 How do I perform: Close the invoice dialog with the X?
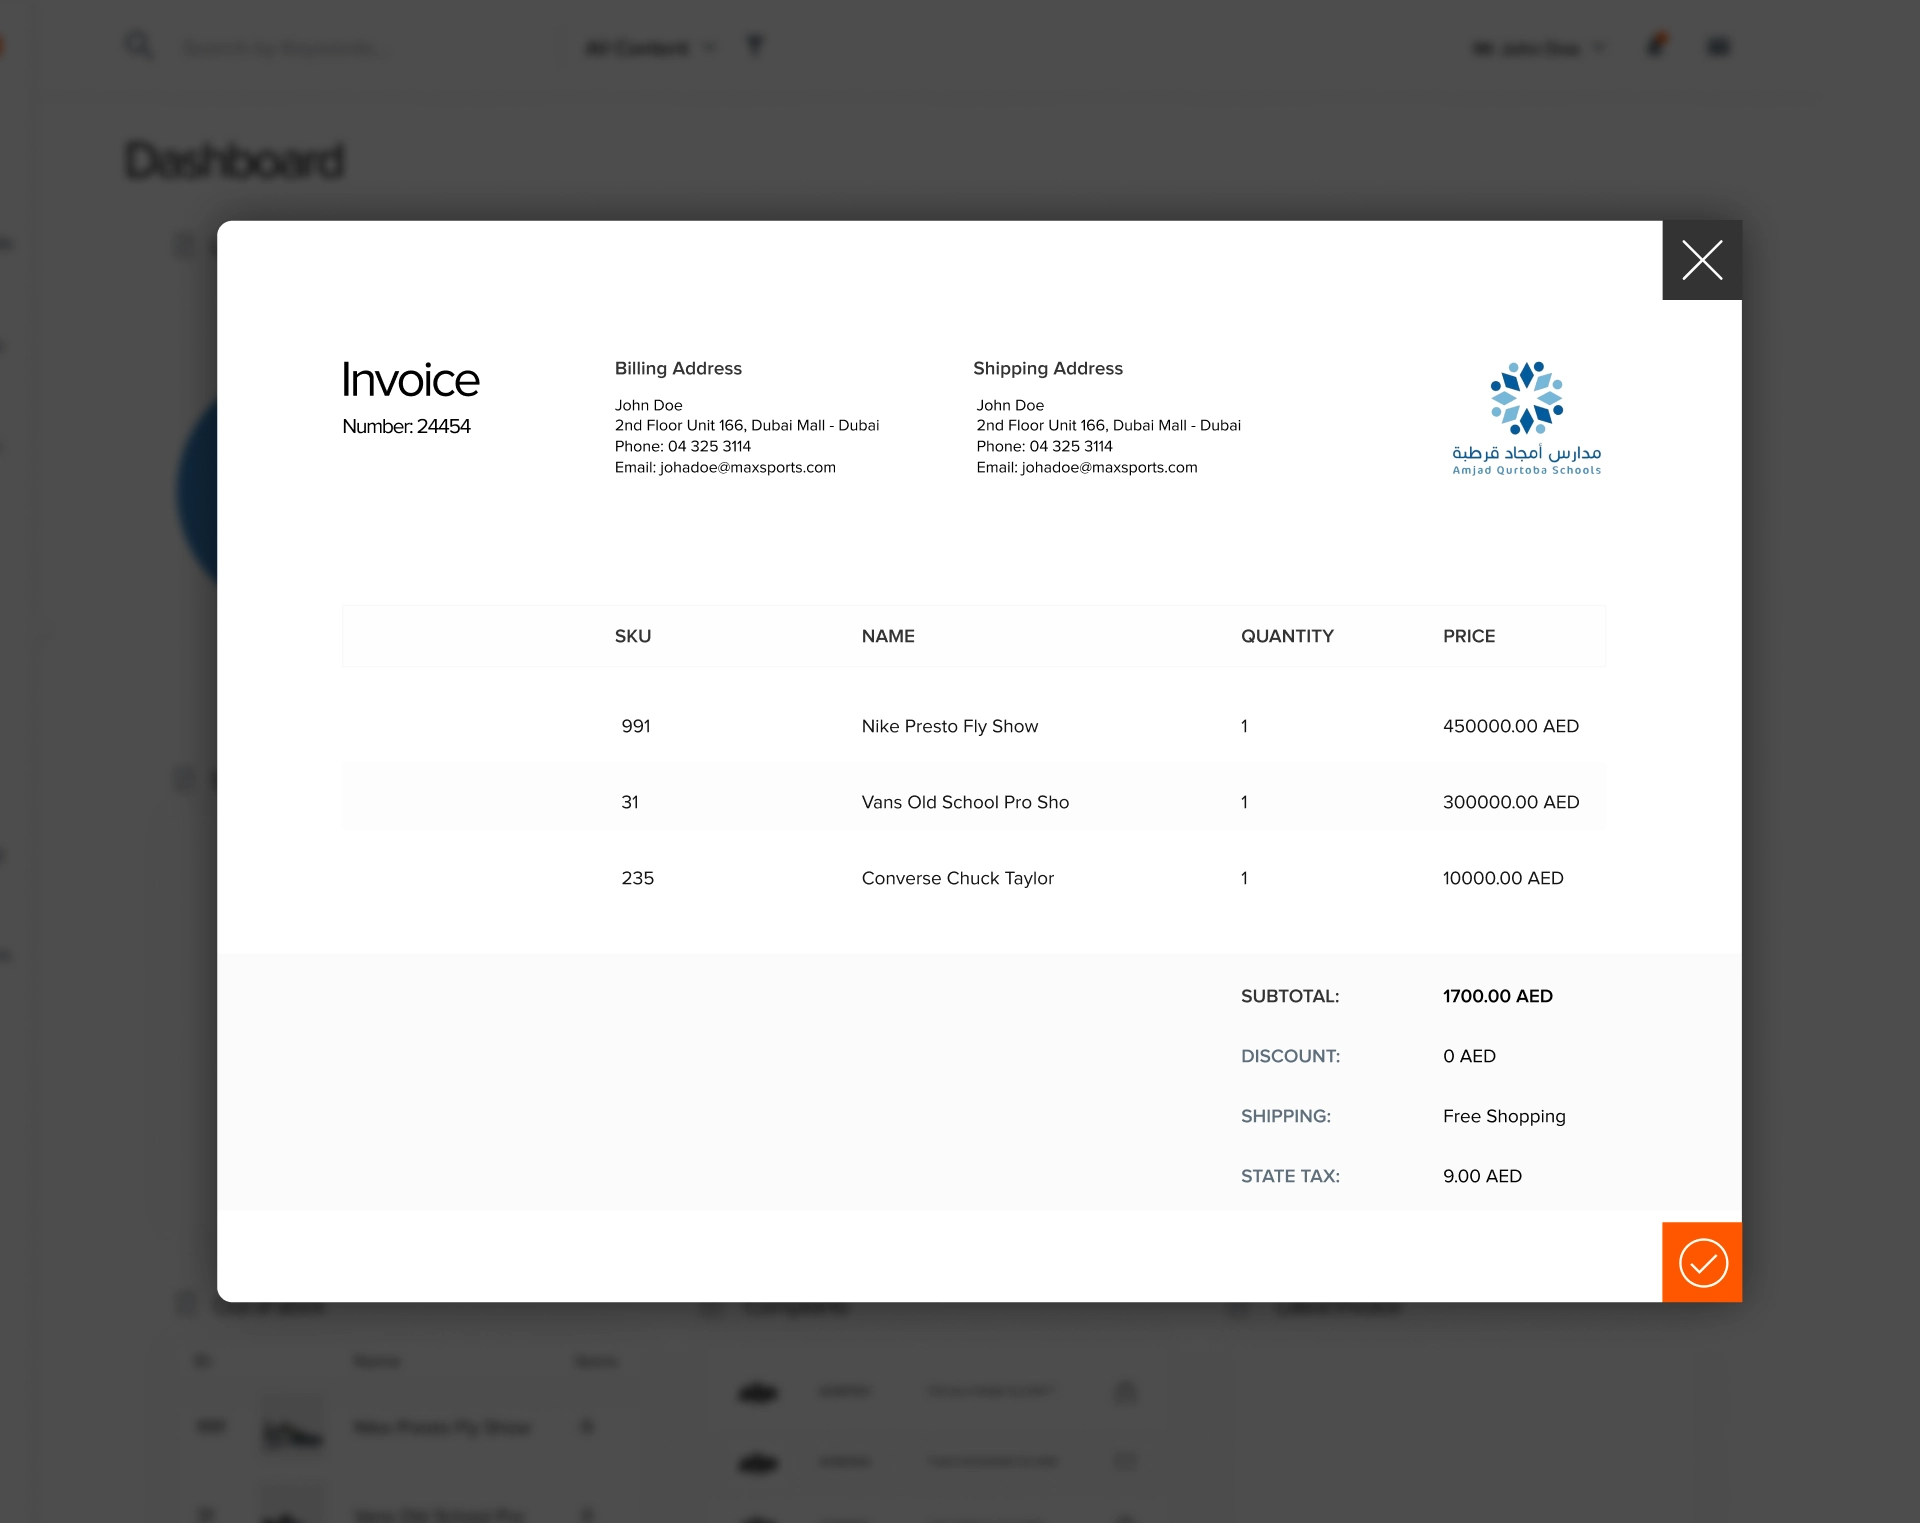click(x=1701, y=260)
